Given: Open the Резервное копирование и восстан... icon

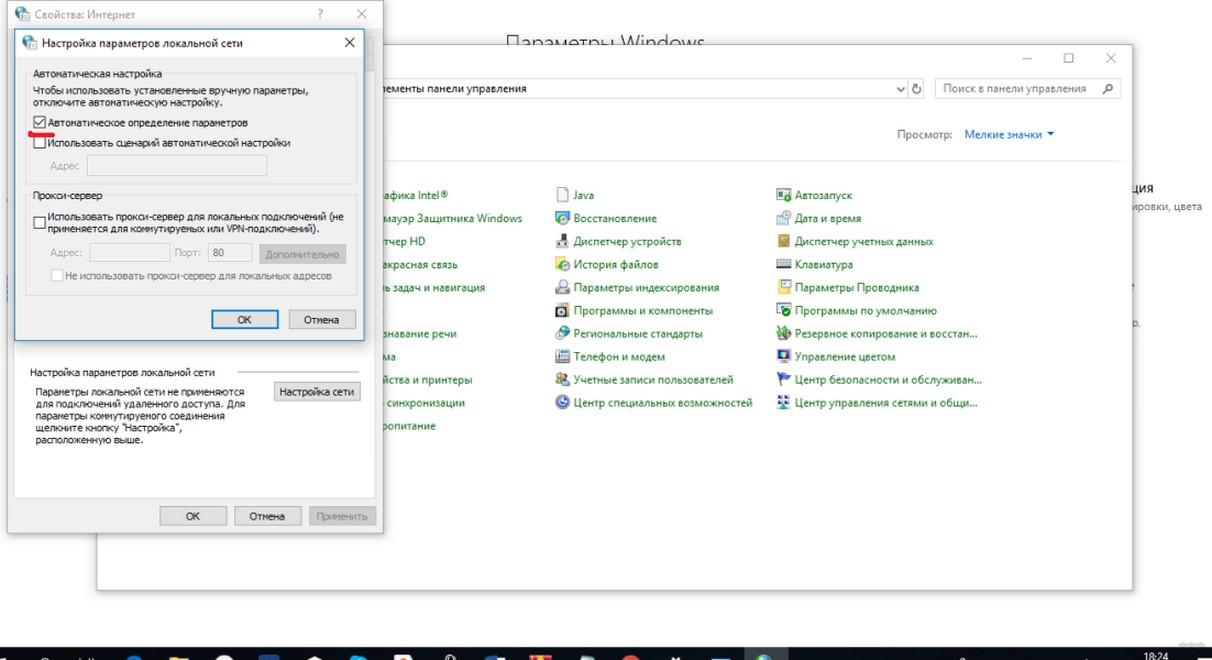Looking at the screenshot, I should point(784,333).
